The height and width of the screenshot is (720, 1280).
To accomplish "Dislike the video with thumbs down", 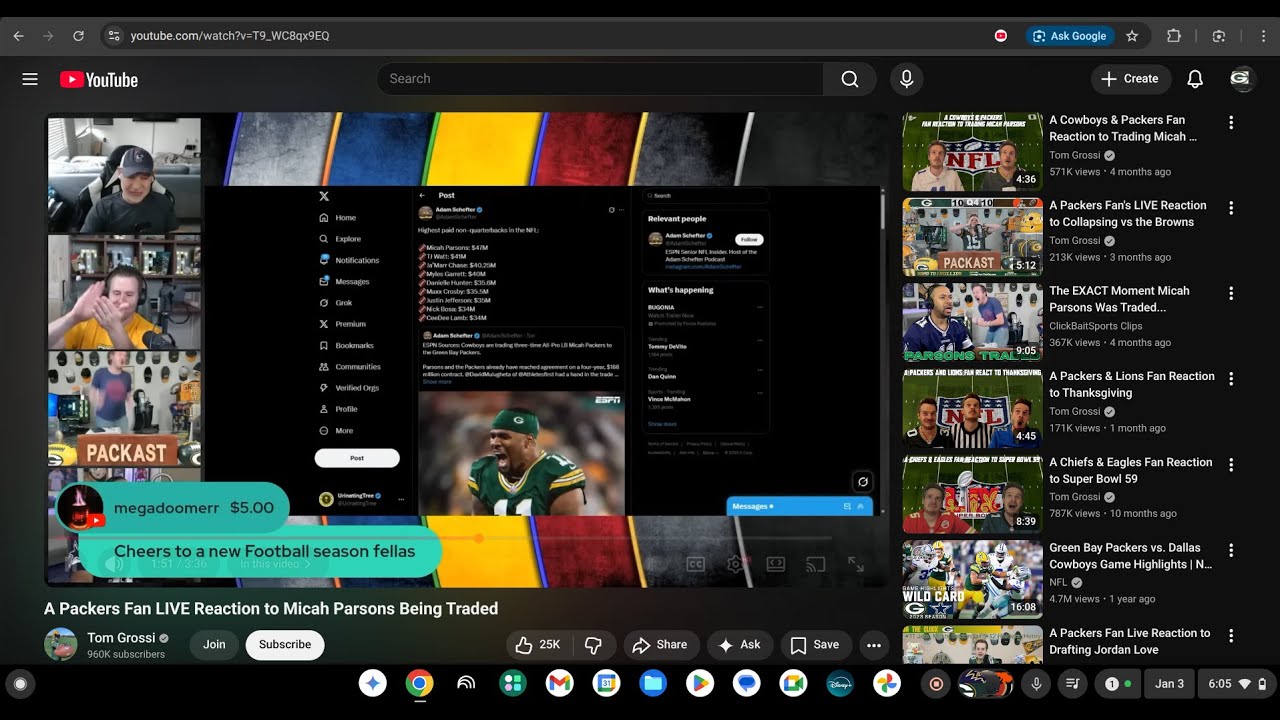I will pyautogui.click(x=593, y=645).
